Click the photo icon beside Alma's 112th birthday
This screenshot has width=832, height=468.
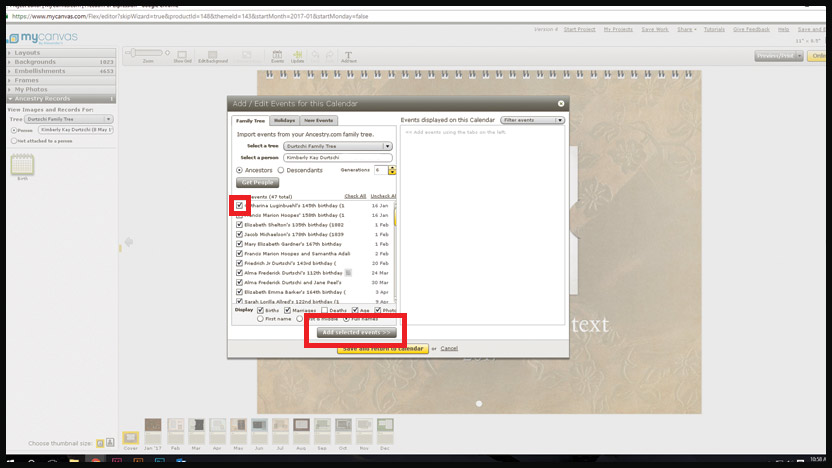[348, 273]
